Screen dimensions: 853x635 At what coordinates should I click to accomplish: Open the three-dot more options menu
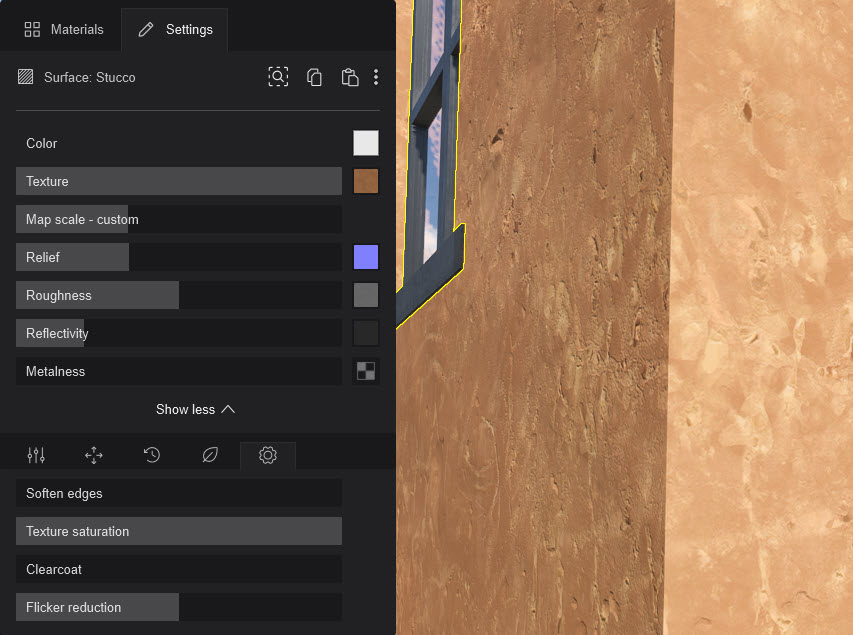click(376, 77)
